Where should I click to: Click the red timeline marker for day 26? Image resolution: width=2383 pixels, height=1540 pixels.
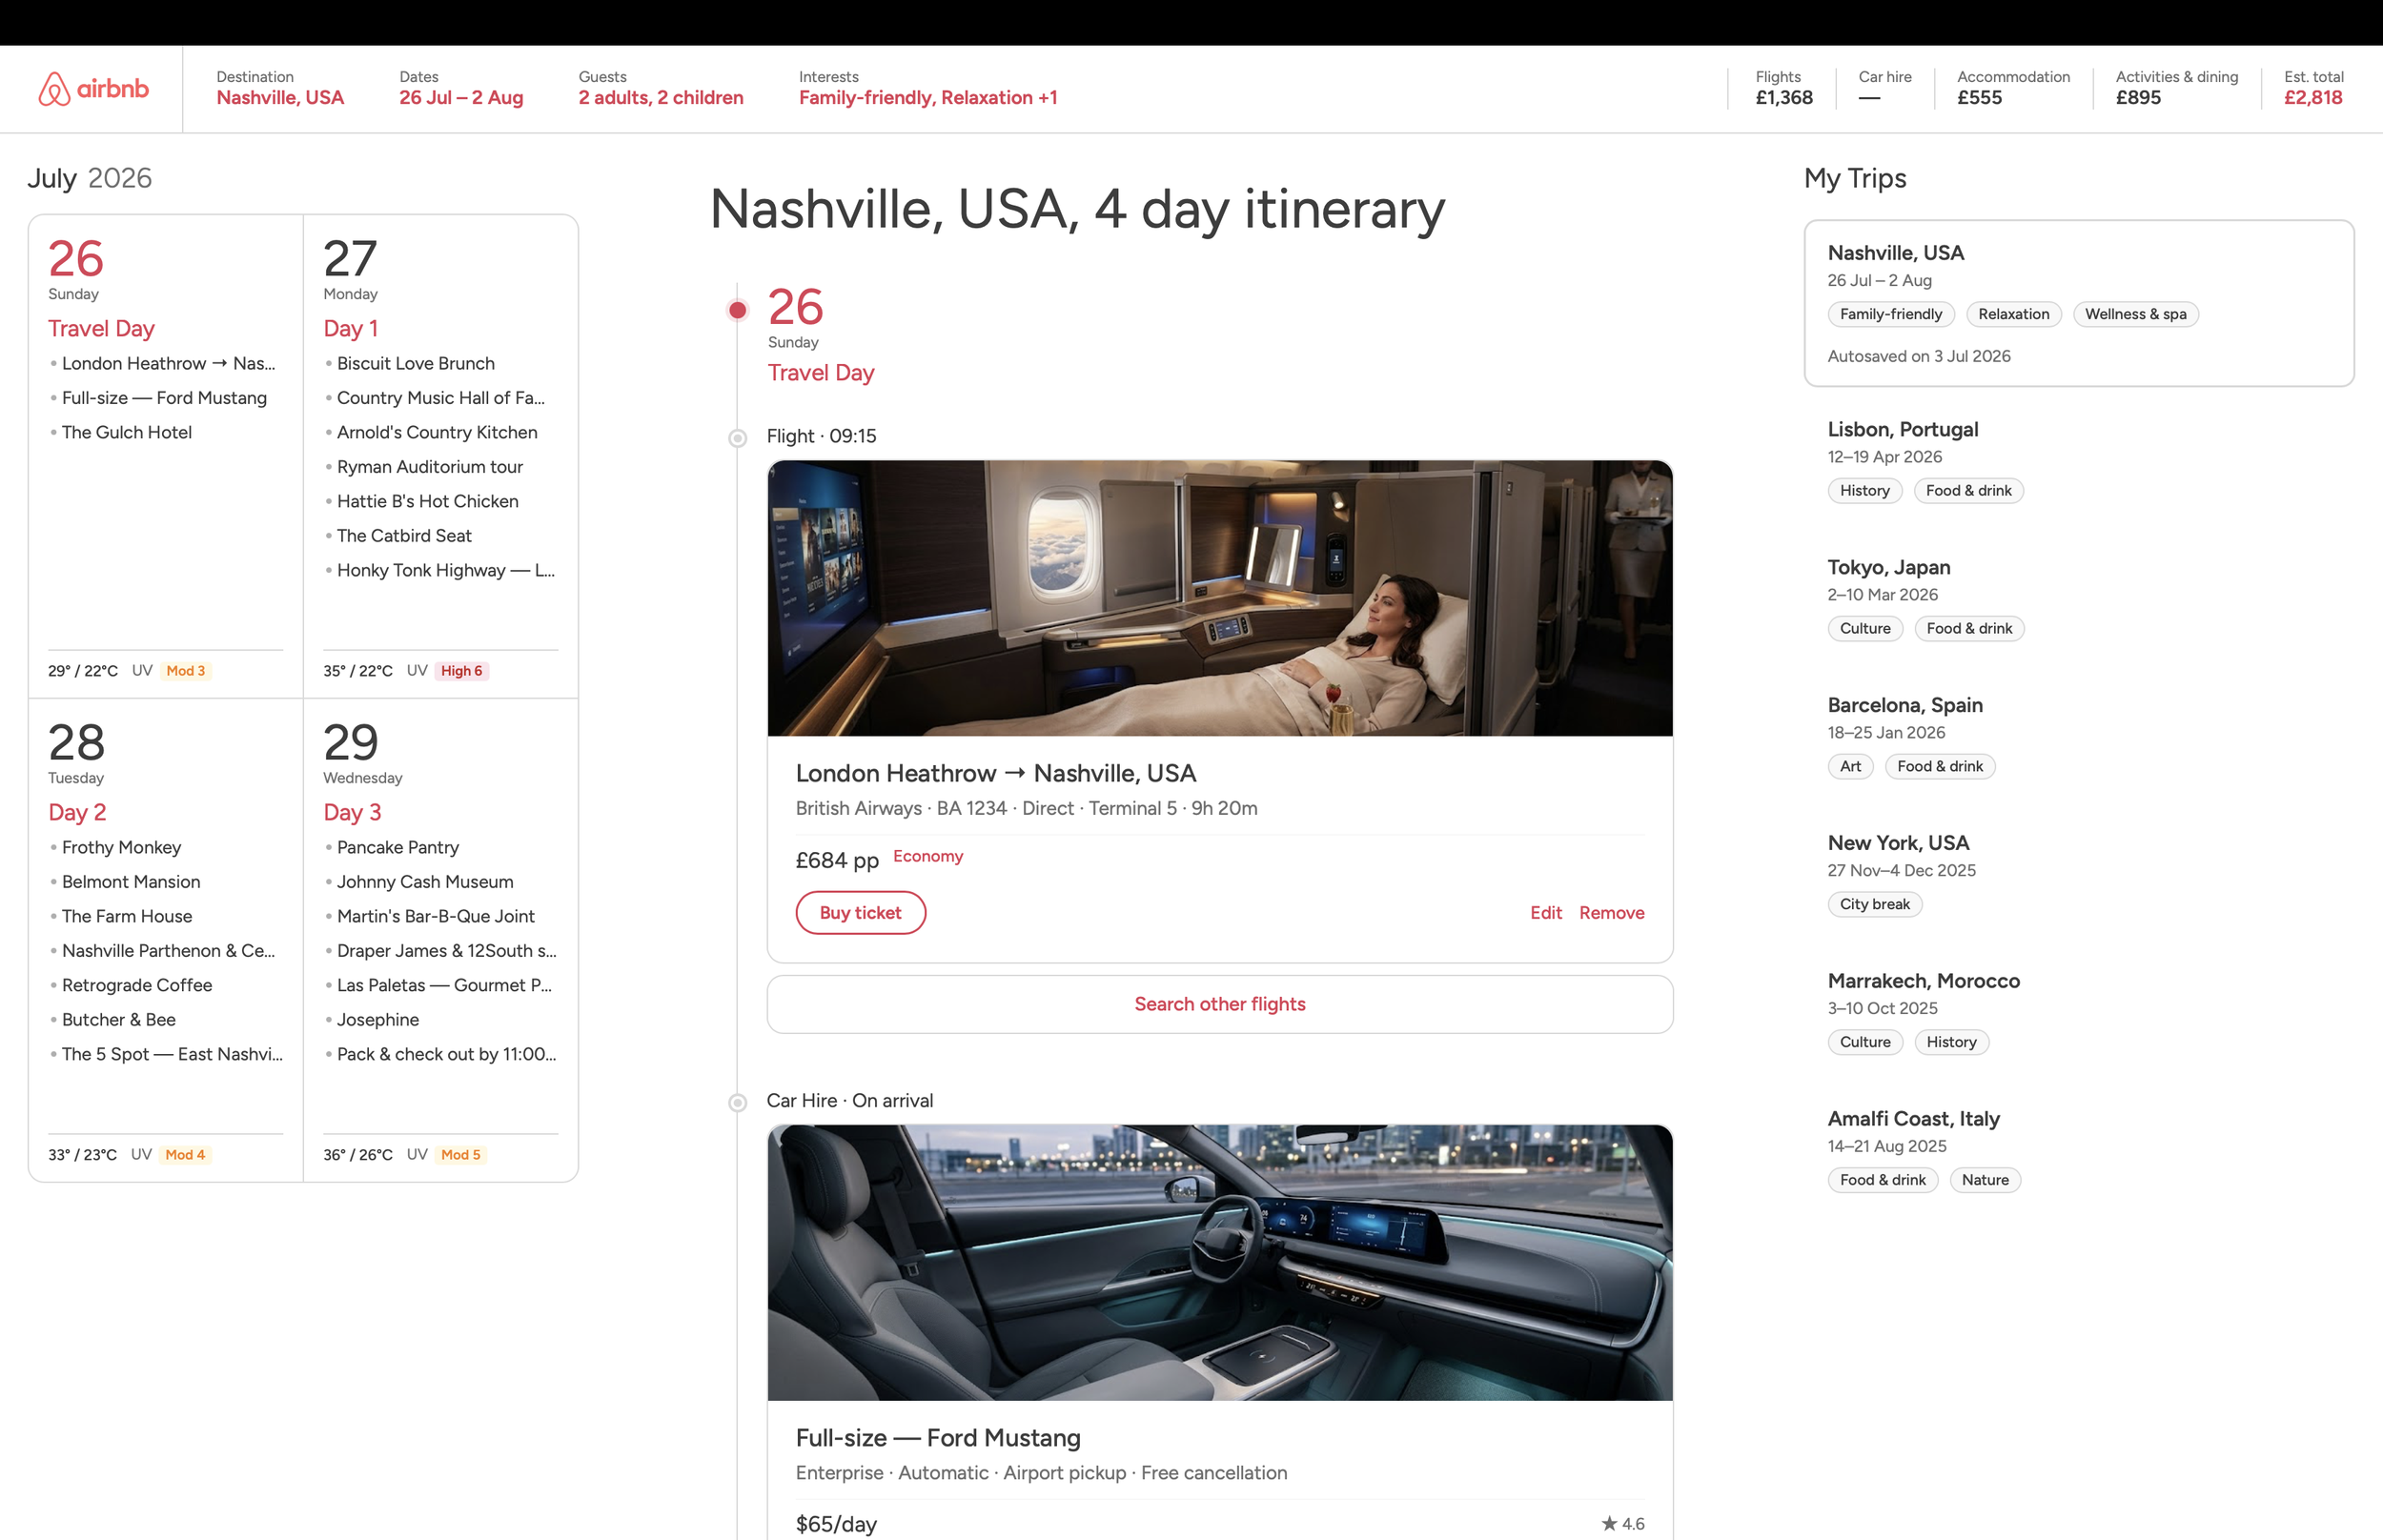(738, 310)
